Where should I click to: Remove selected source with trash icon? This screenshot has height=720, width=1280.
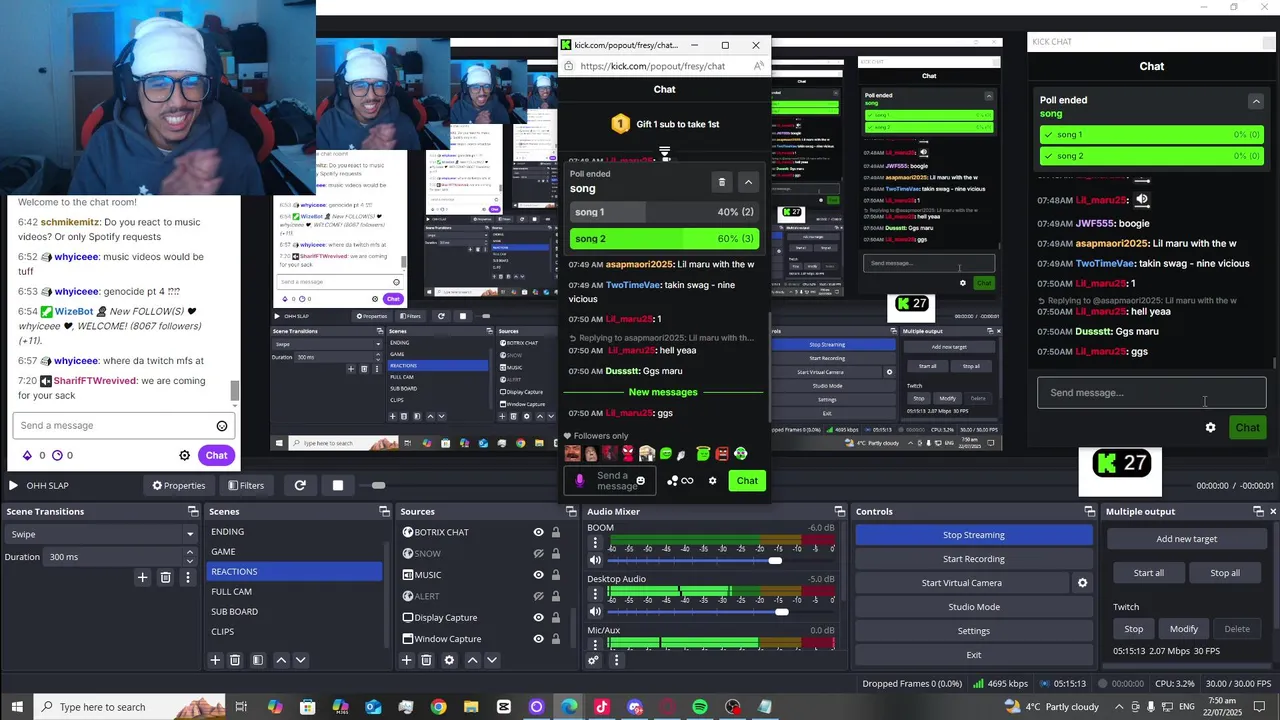[x=426, y=660]
